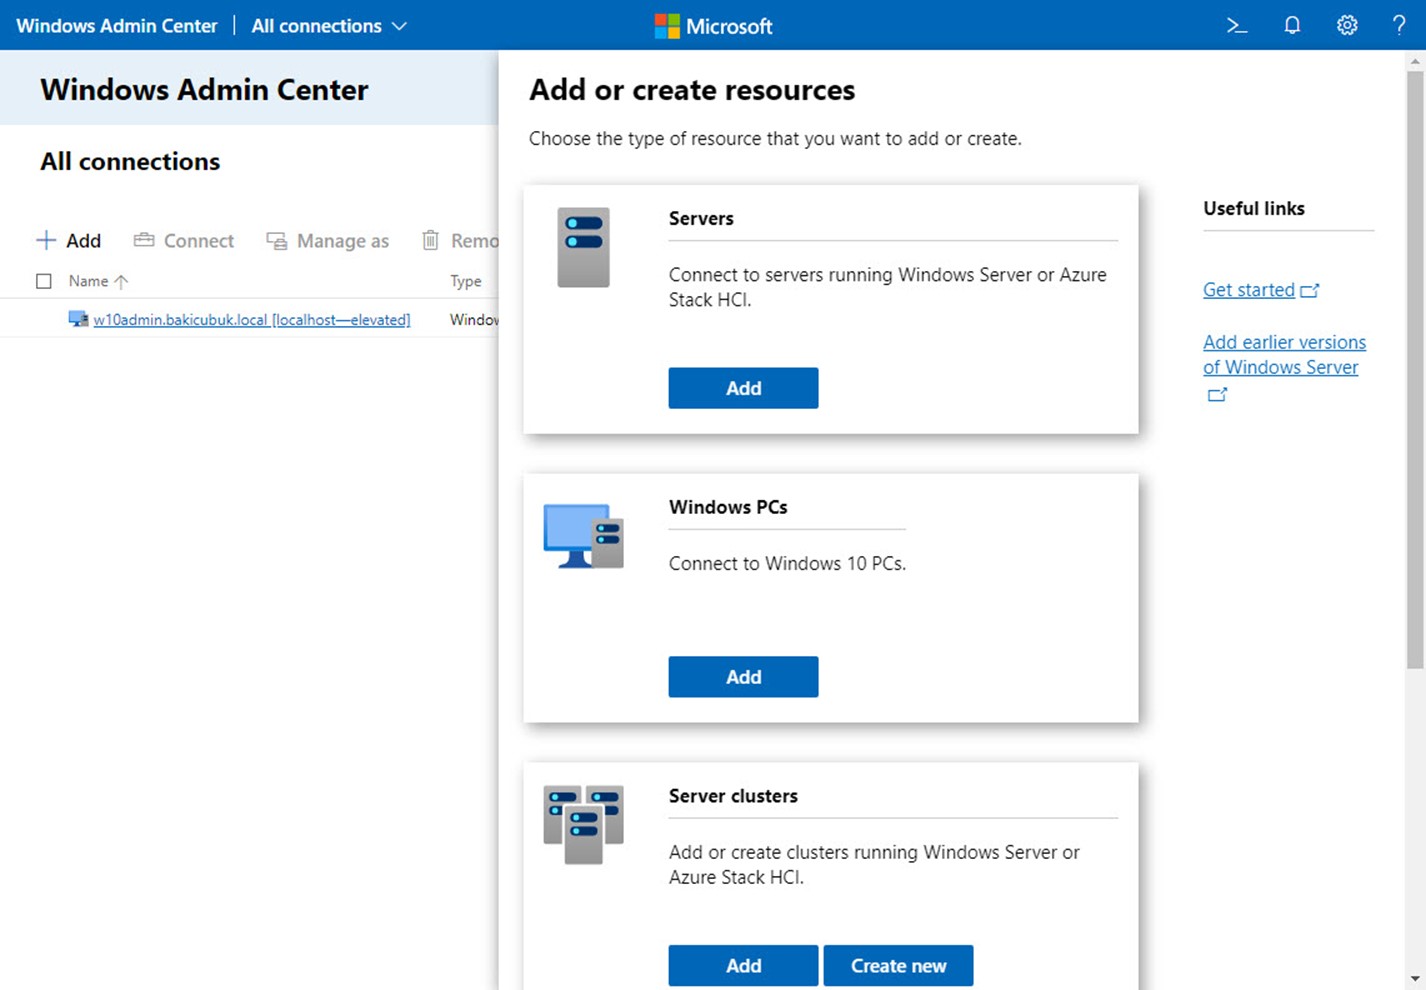Viewport: 1426px width, 990px height.
Task: Click the Microsoft logo
Action: point(713,26)
